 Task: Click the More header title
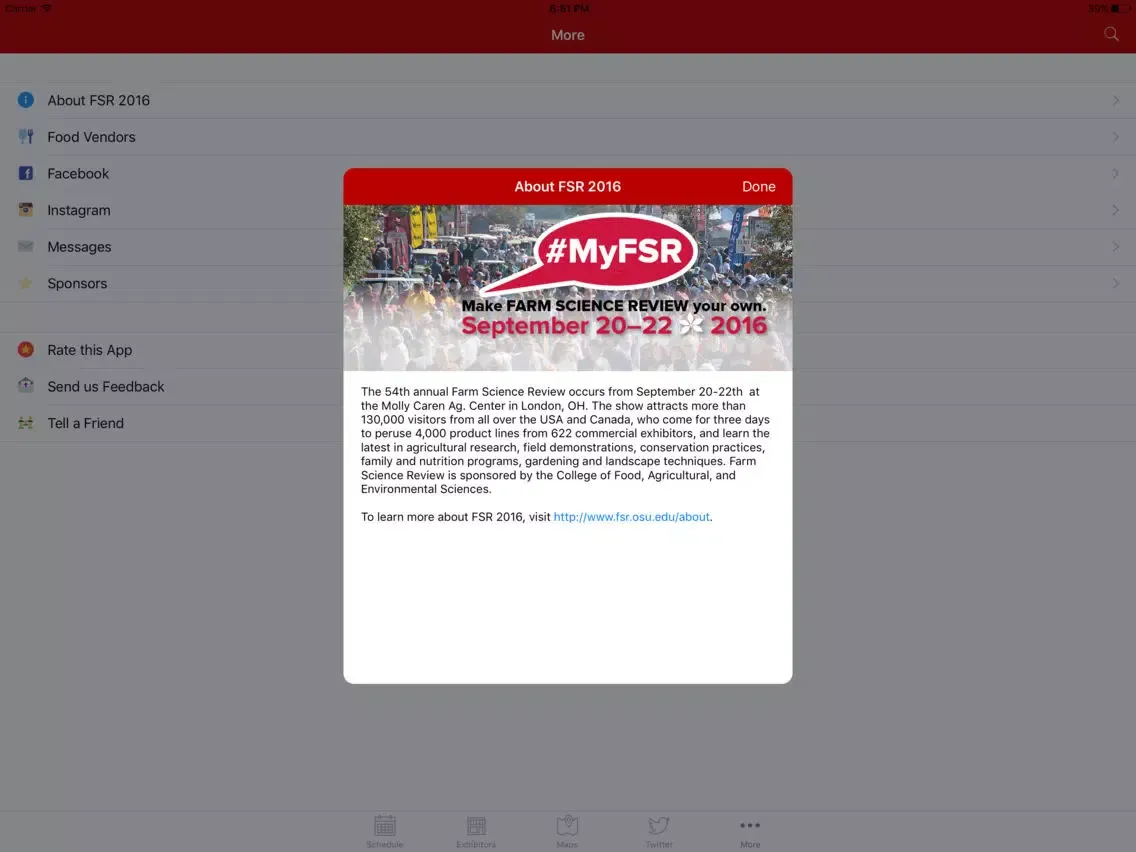click(x=567, y=35)
